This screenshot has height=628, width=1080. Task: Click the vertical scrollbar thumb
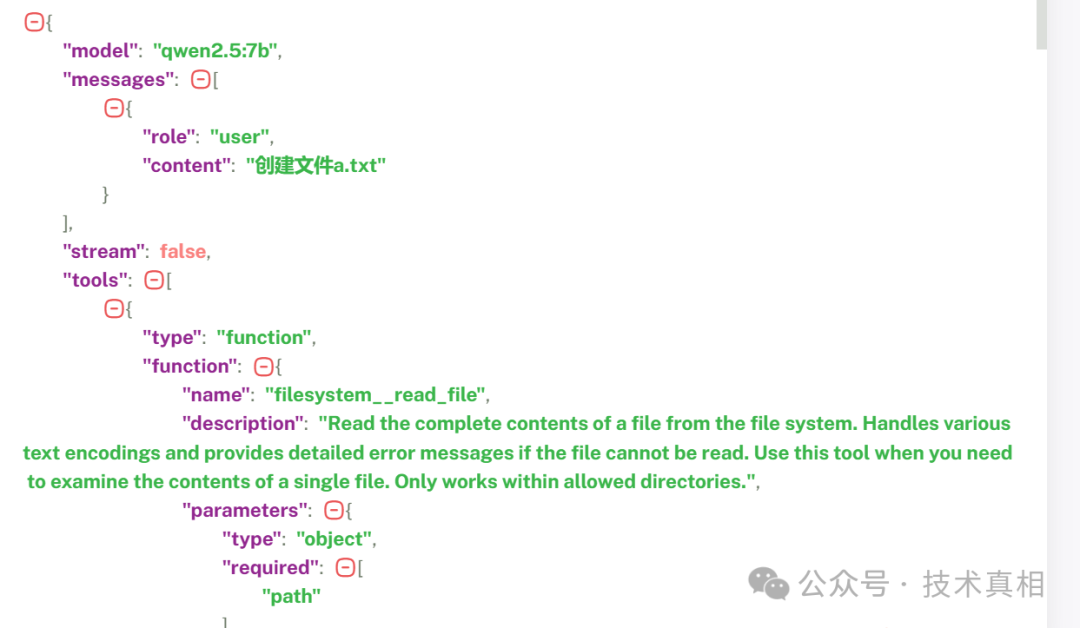point(1041,24)
